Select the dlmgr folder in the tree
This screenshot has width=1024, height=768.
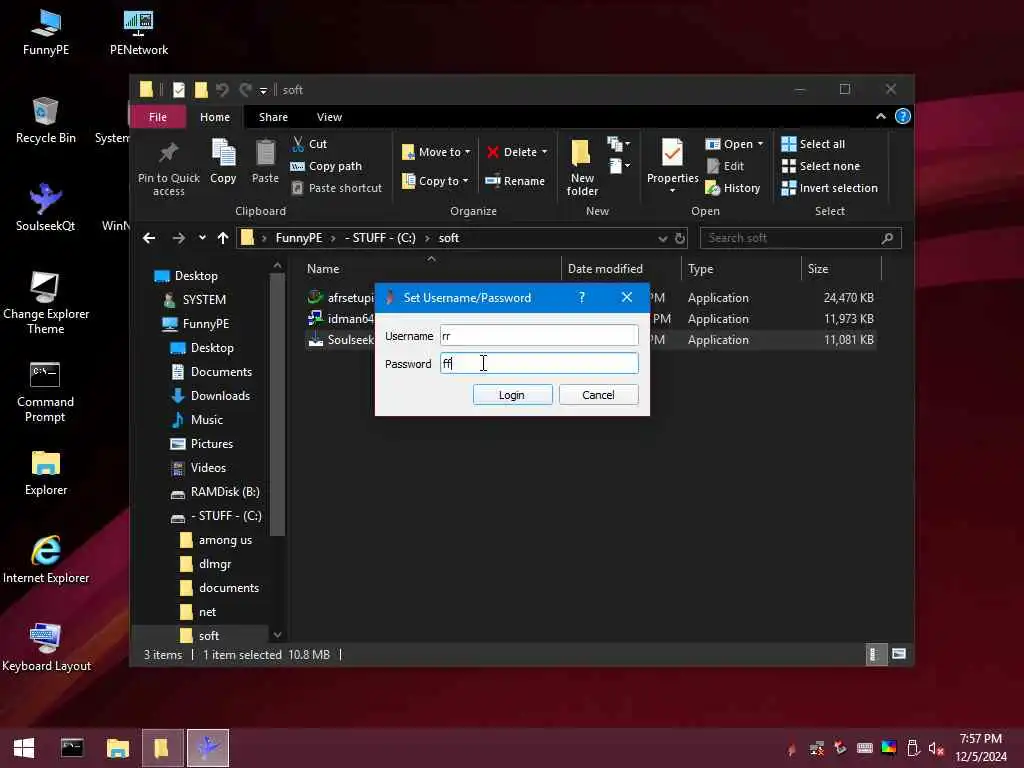coord(206,564)
